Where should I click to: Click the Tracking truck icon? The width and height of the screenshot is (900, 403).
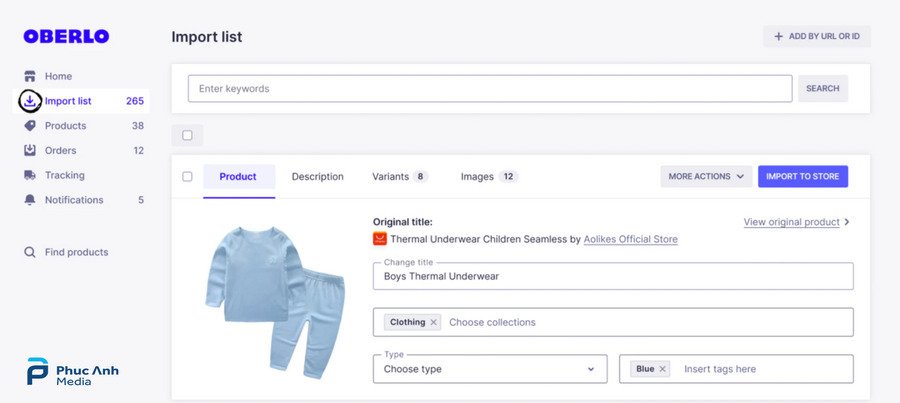tap(30, 175)
